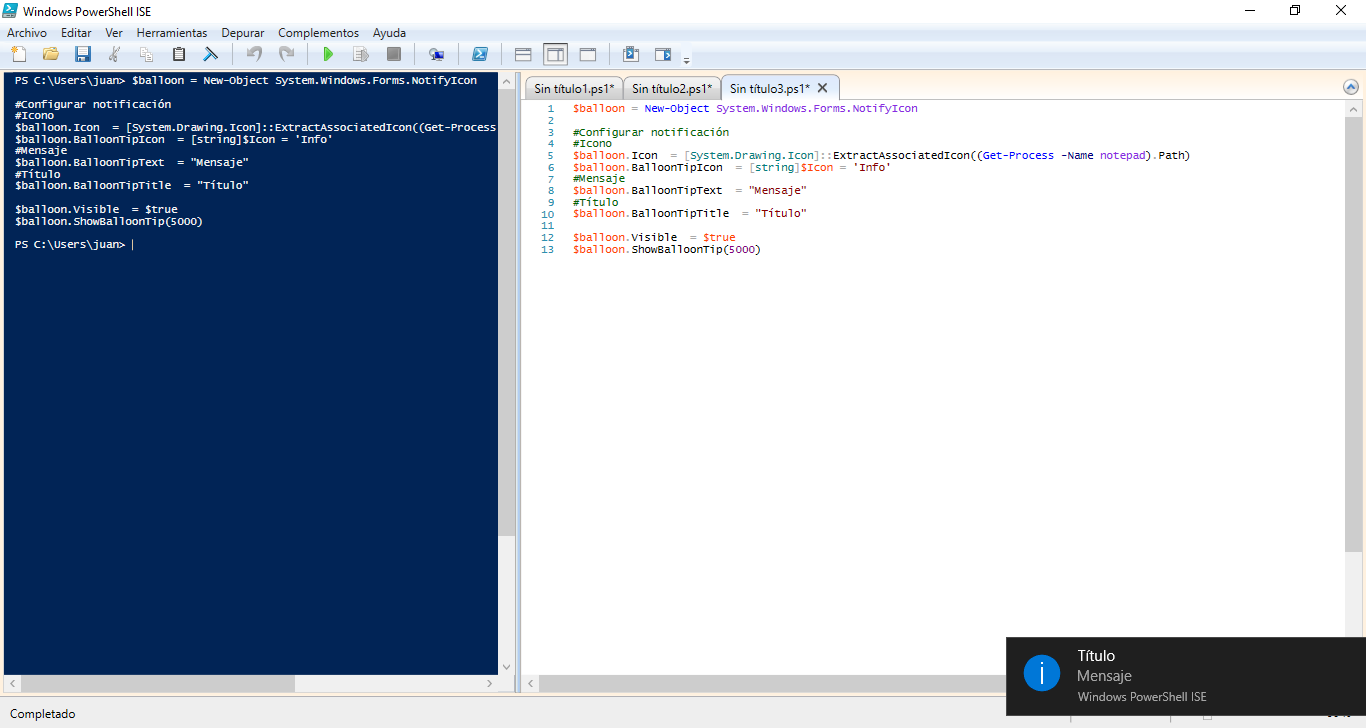Open a New Remote PowerShell Tab
Screen dimensions: 1366x728
coord(436,54)
